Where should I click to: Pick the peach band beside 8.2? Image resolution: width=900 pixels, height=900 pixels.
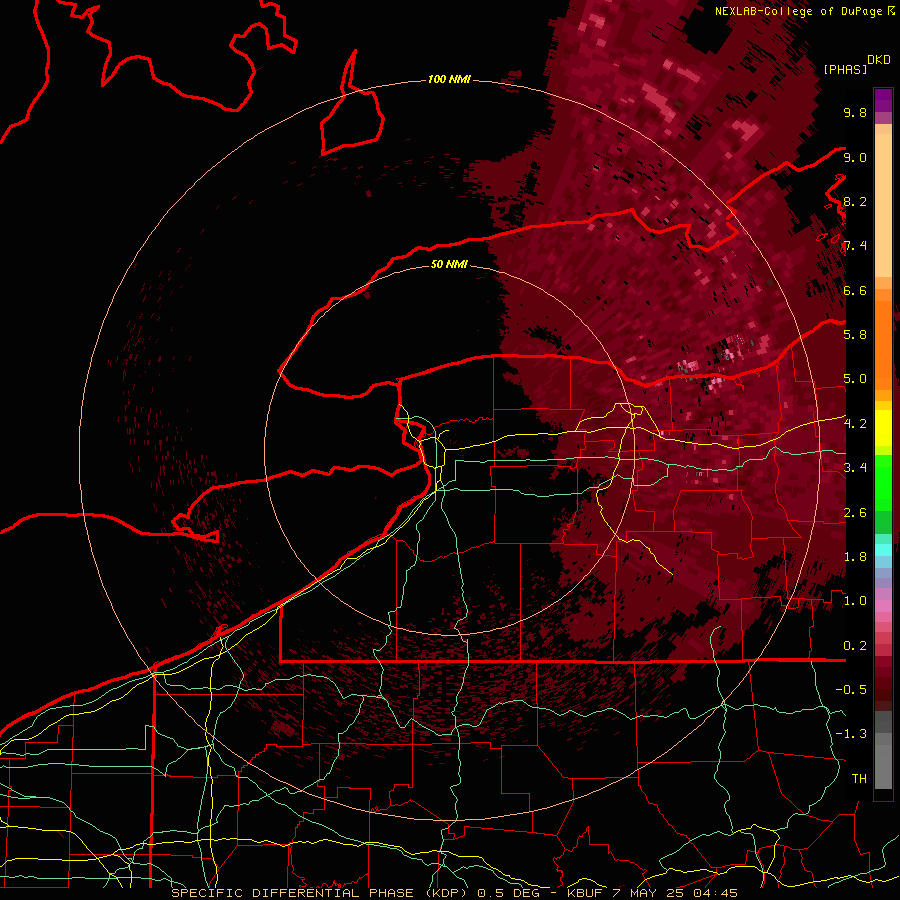coord(883,205)
